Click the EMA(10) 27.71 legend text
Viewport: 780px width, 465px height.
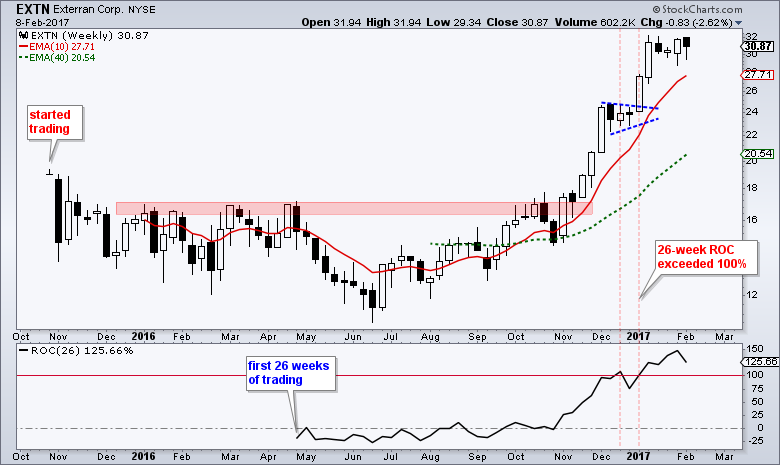pos(62,47)
